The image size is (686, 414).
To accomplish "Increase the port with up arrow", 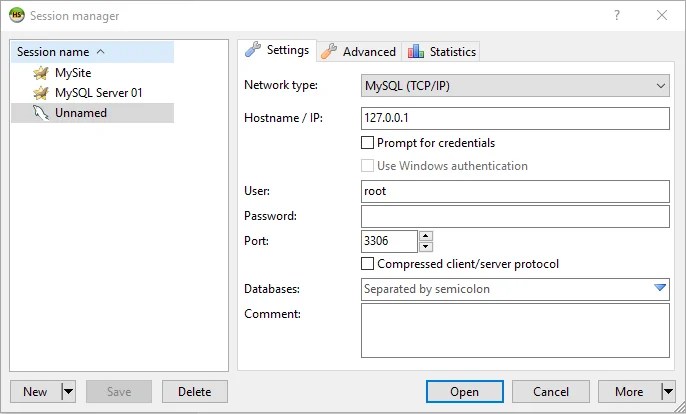I will coord(426,236).
